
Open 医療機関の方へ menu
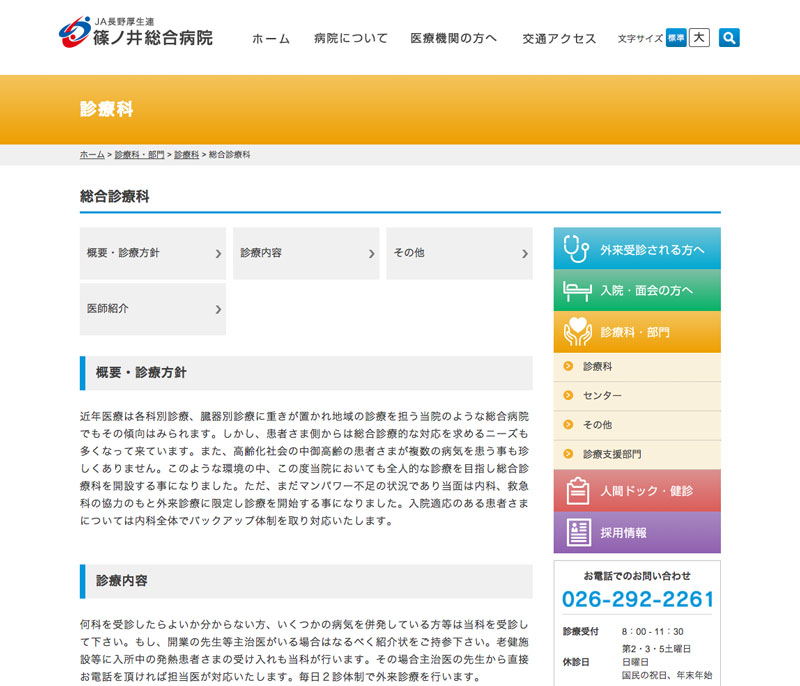(x=454, y=39)
